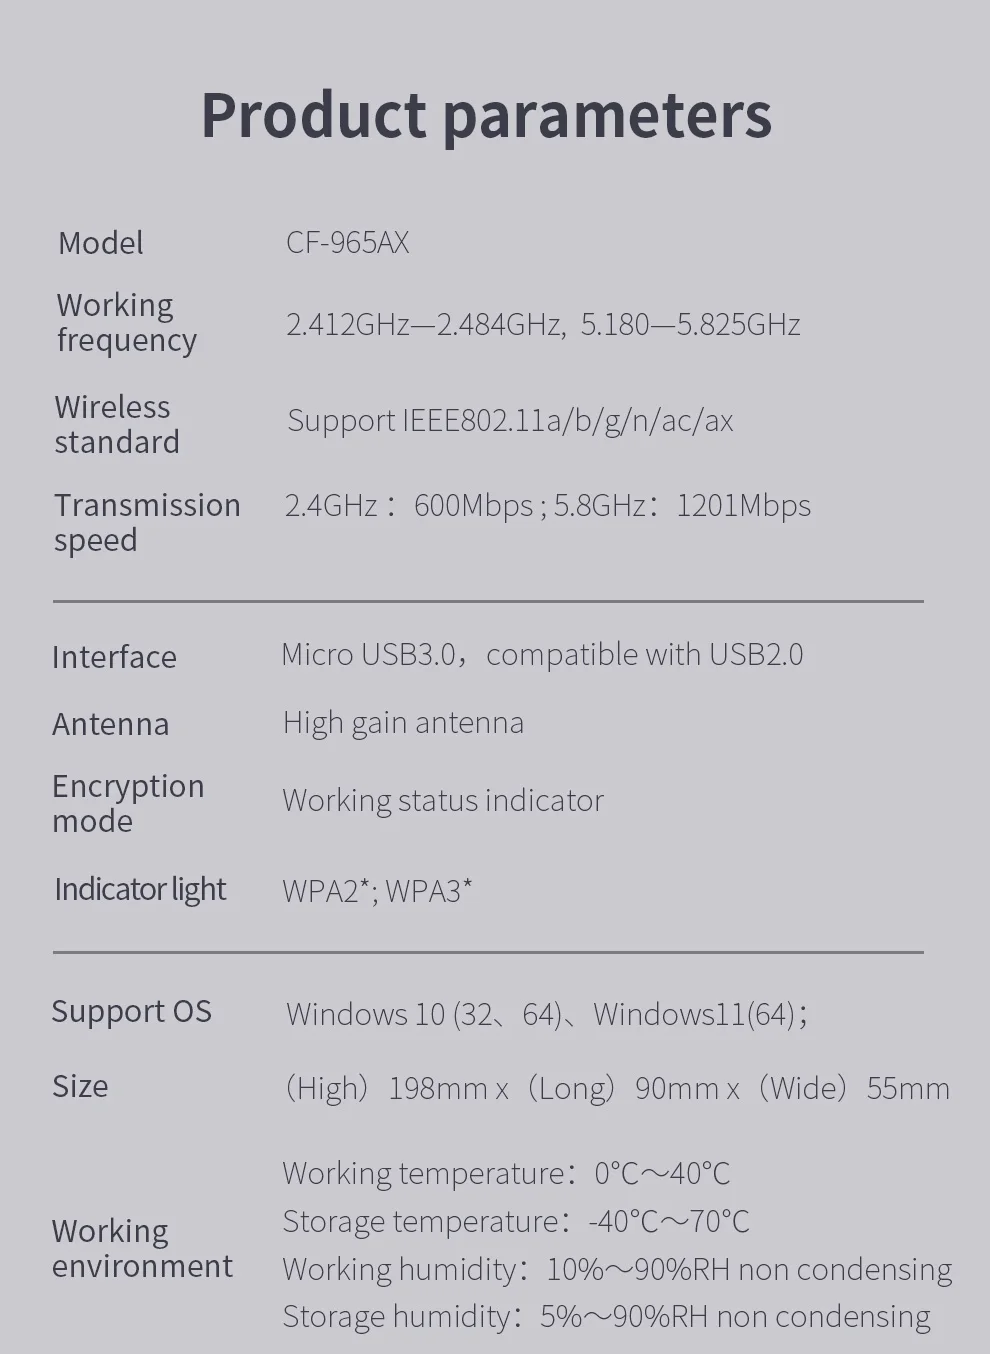Click the 'Model' label
The image size is (990, 1354).
pyautogui.click(x=100, y=243)
